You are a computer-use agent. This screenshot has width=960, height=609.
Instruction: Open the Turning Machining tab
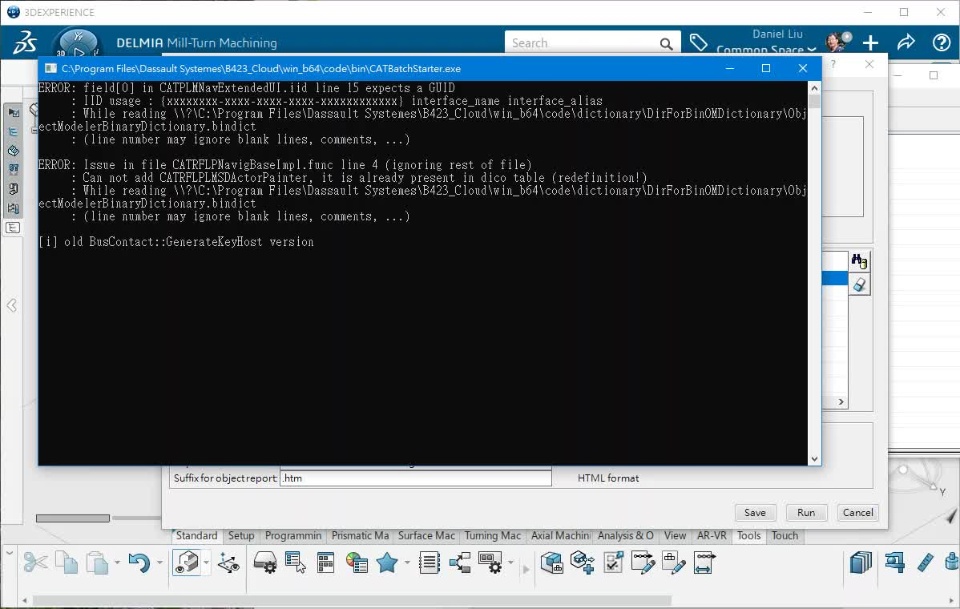coord(492,536)
